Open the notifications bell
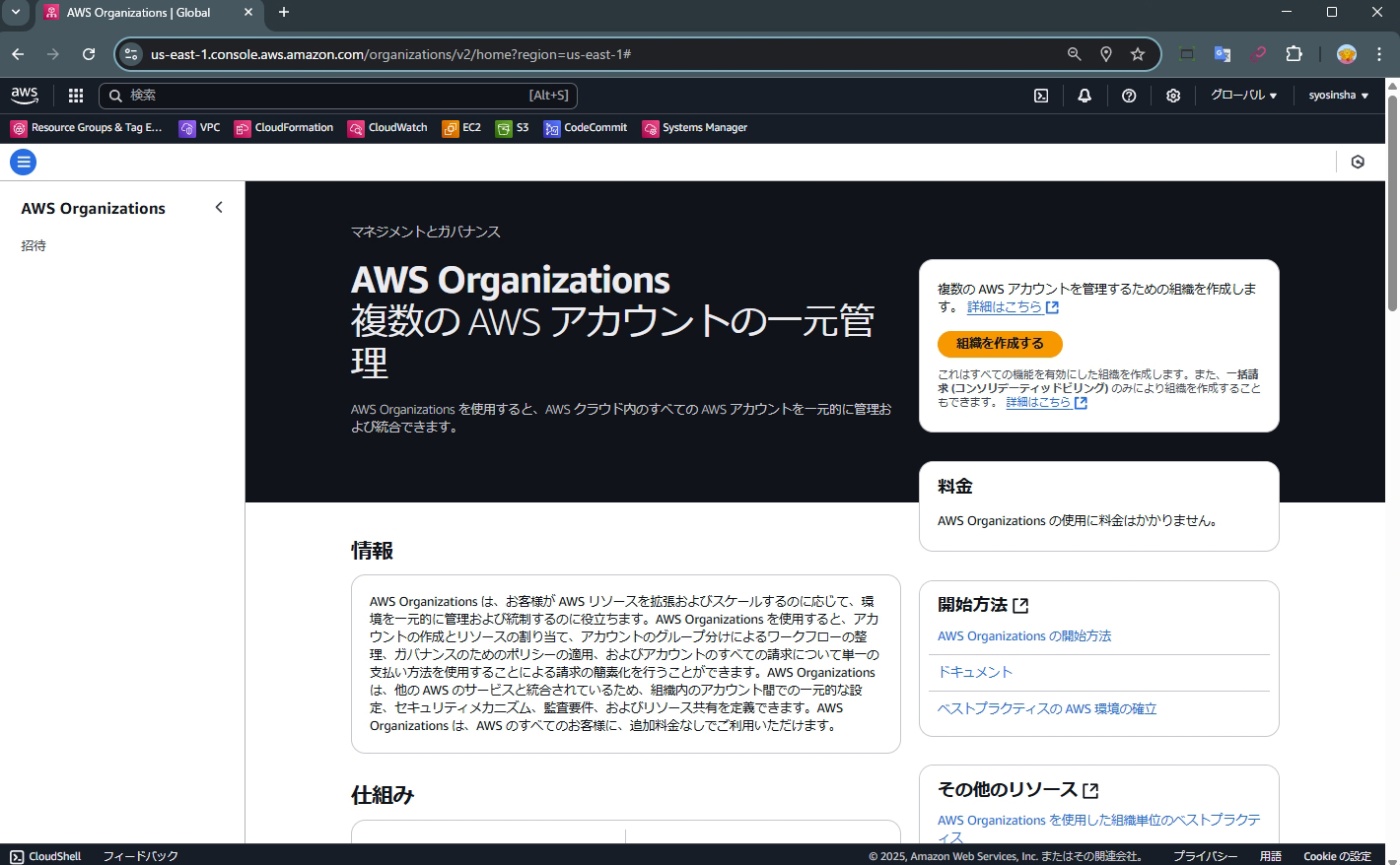Screen dimensions: 1400x865 click(1085, 96)
